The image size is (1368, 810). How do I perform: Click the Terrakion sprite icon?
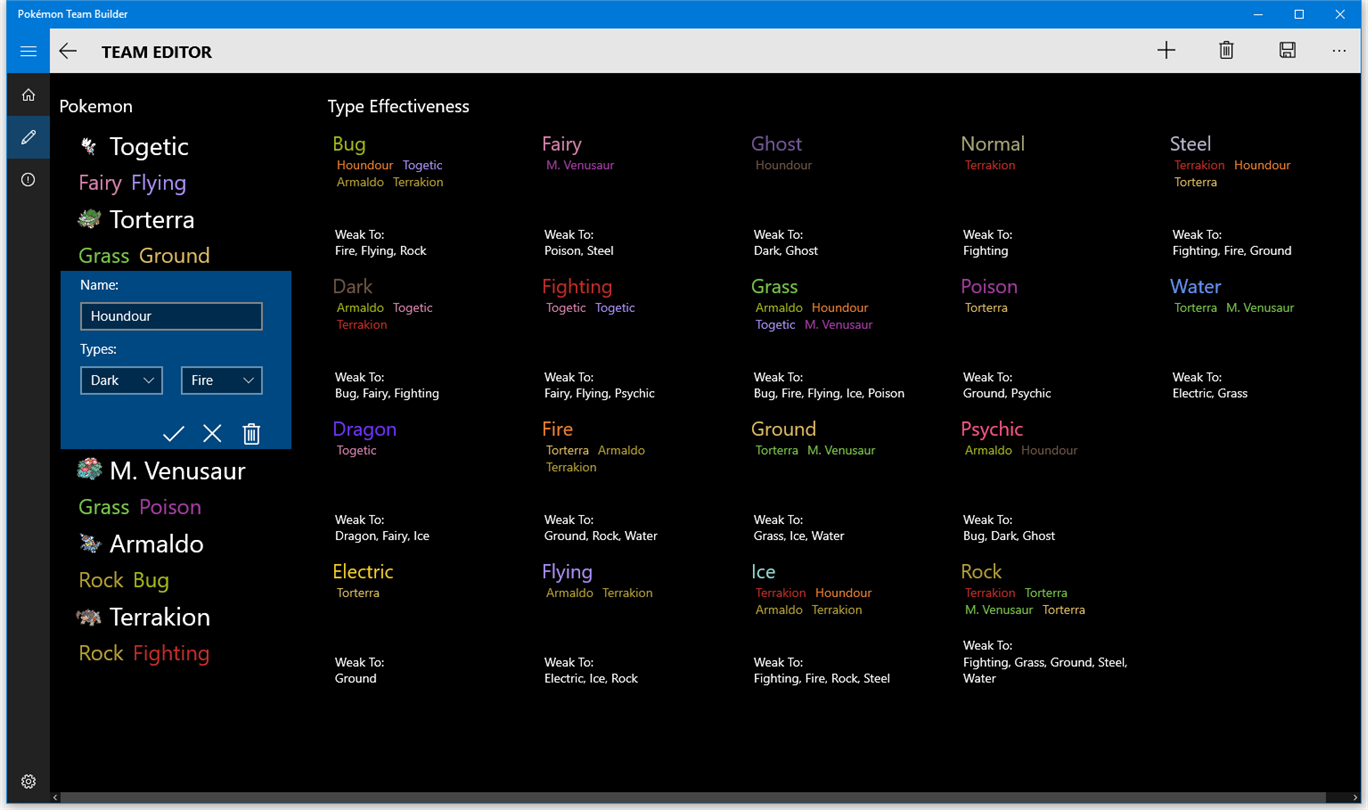click(x=89, y=617)
